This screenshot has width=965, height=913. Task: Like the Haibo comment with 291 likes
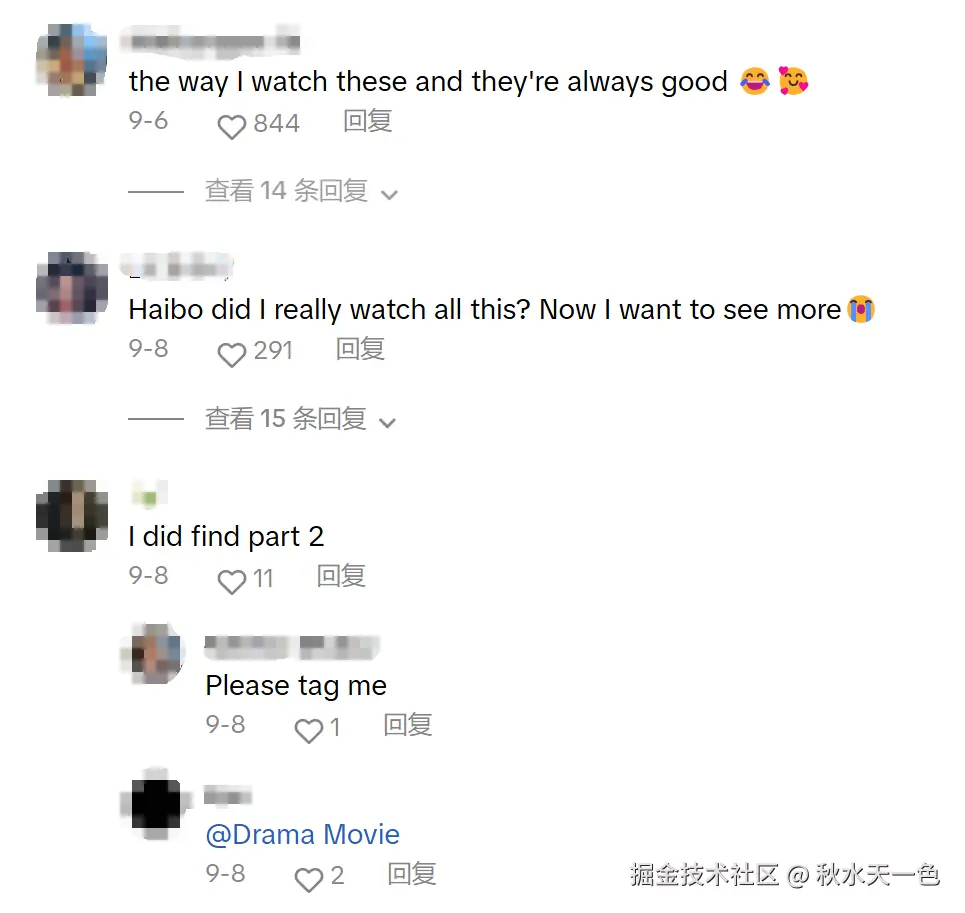point(231,354)
